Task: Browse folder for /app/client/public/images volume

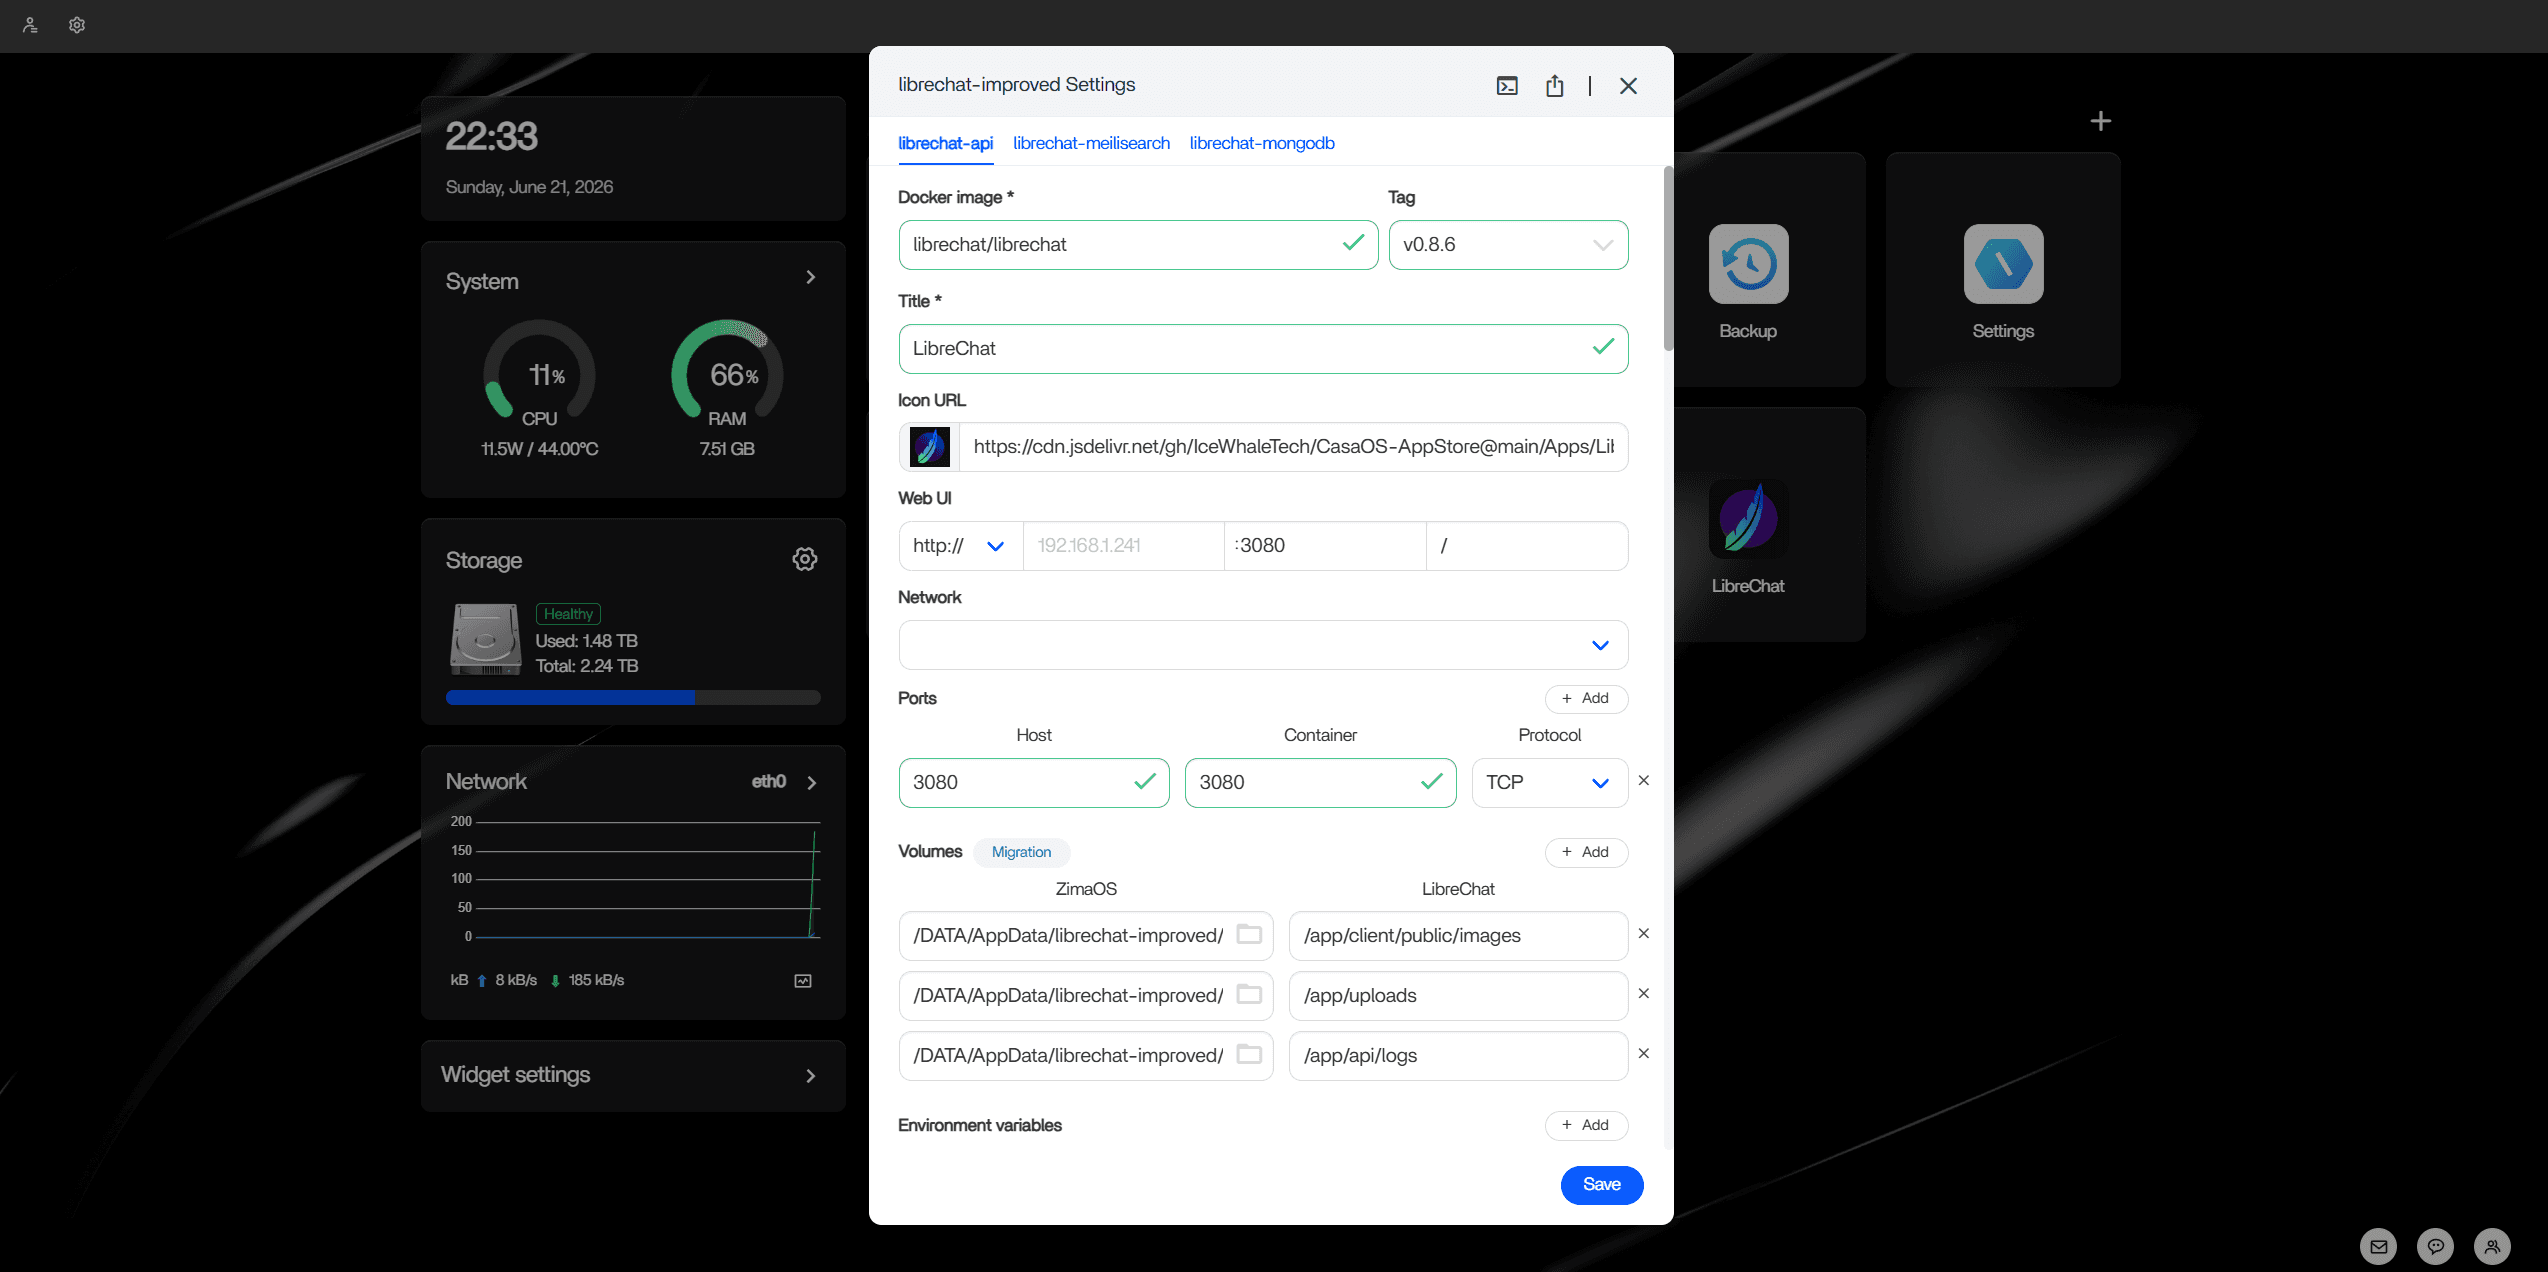Action: 1249,934
